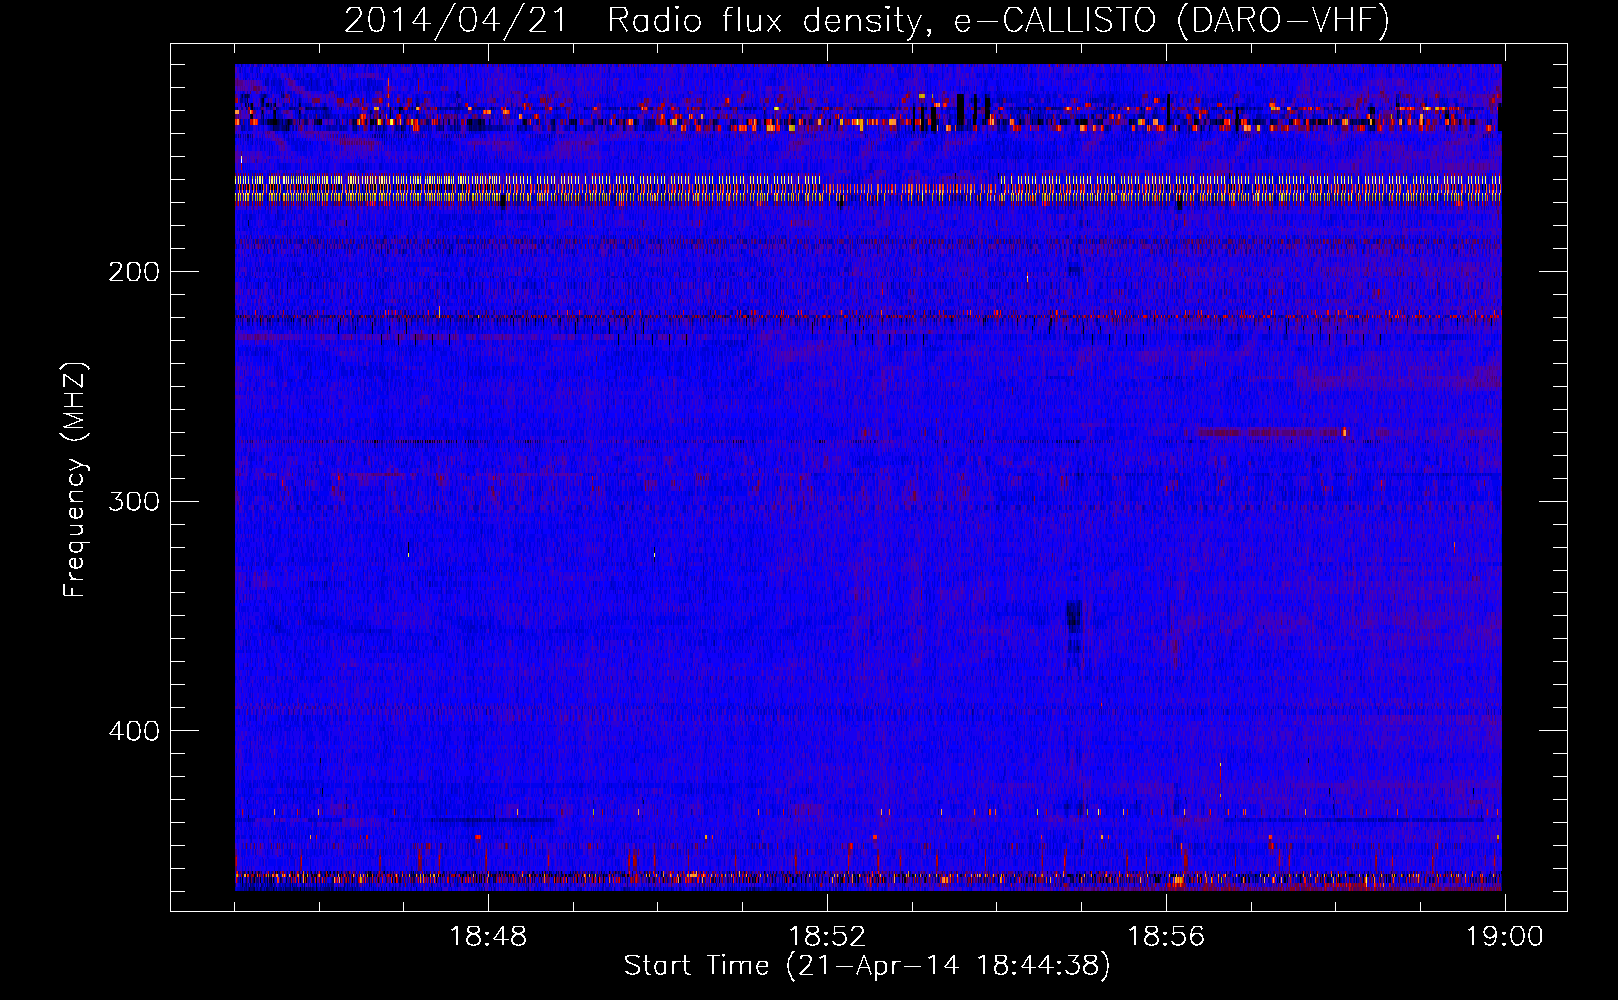Click the 18:56 time tick label
This screenshot has height=1000, width=1618.
click(1166, 937)
